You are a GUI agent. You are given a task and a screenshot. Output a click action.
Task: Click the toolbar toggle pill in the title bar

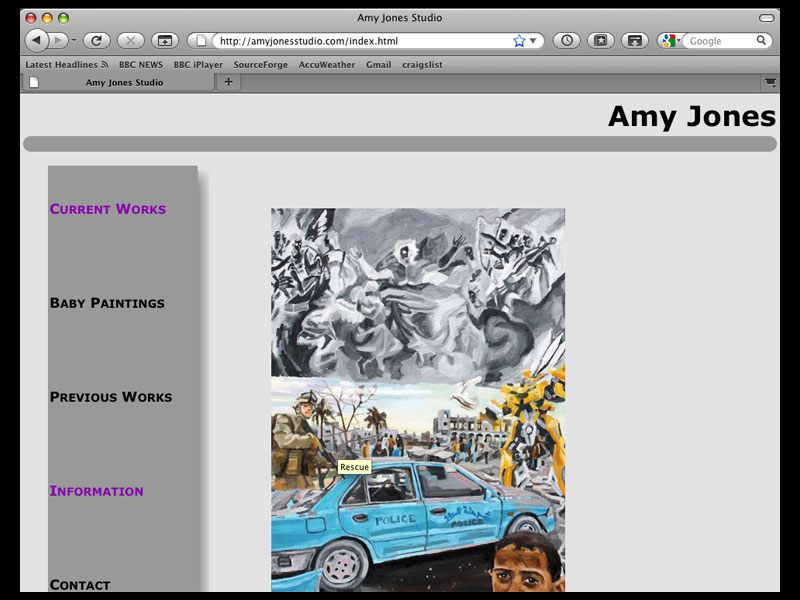click(x=766, y=18)
